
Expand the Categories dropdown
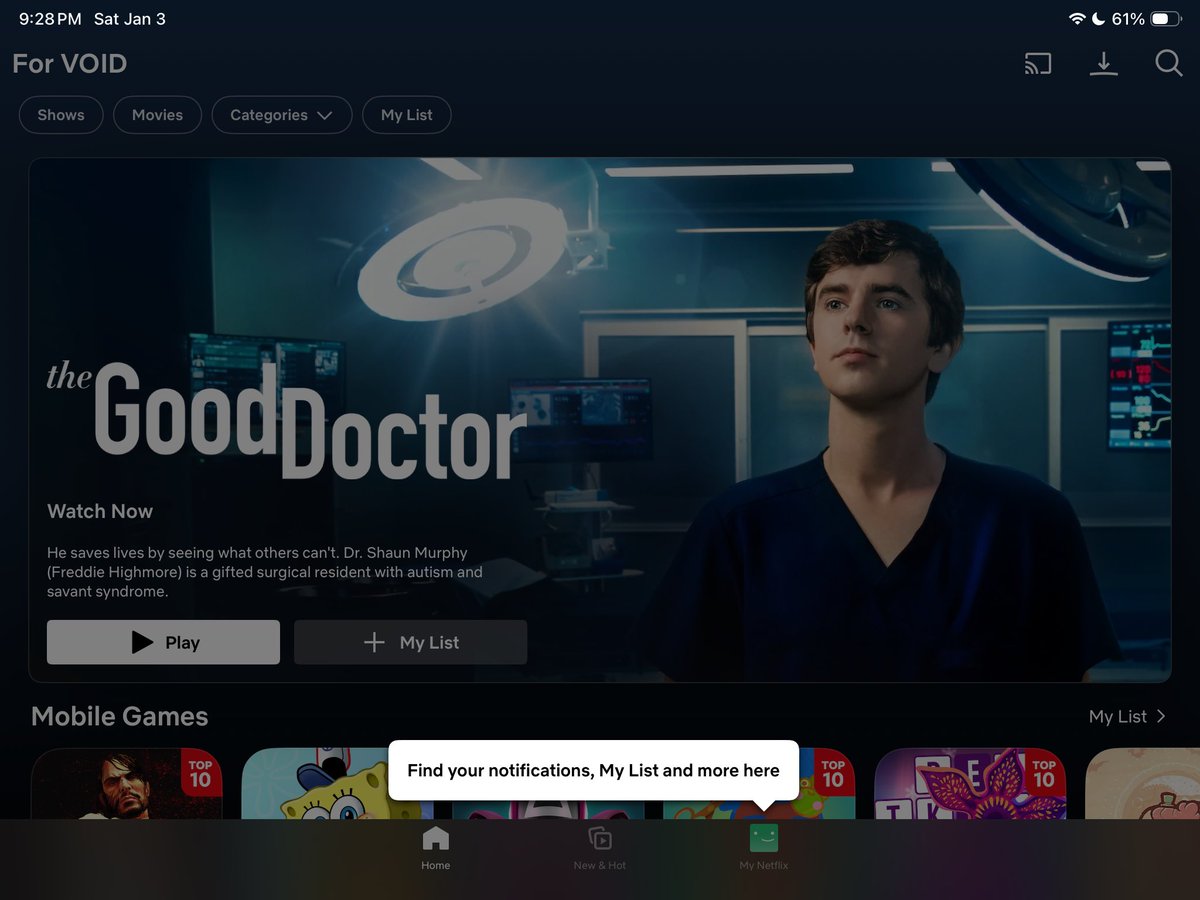tap(281, 115)
